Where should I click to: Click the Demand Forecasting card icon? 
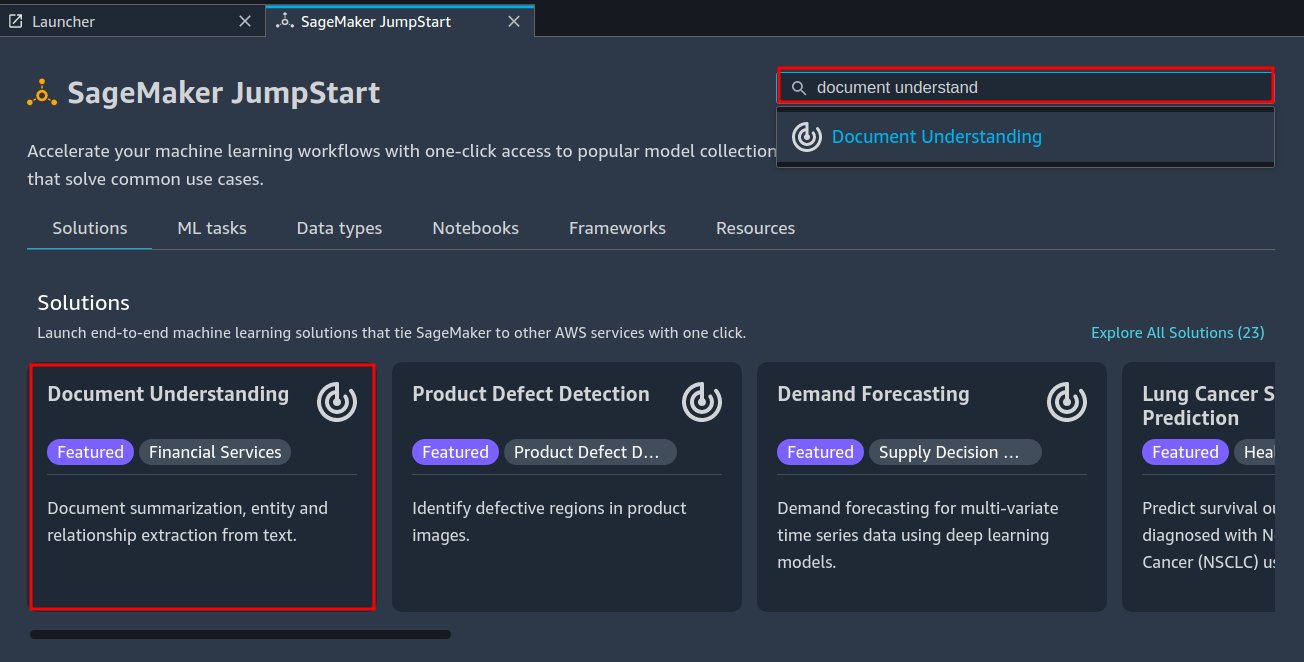(x=1067, y=402)
